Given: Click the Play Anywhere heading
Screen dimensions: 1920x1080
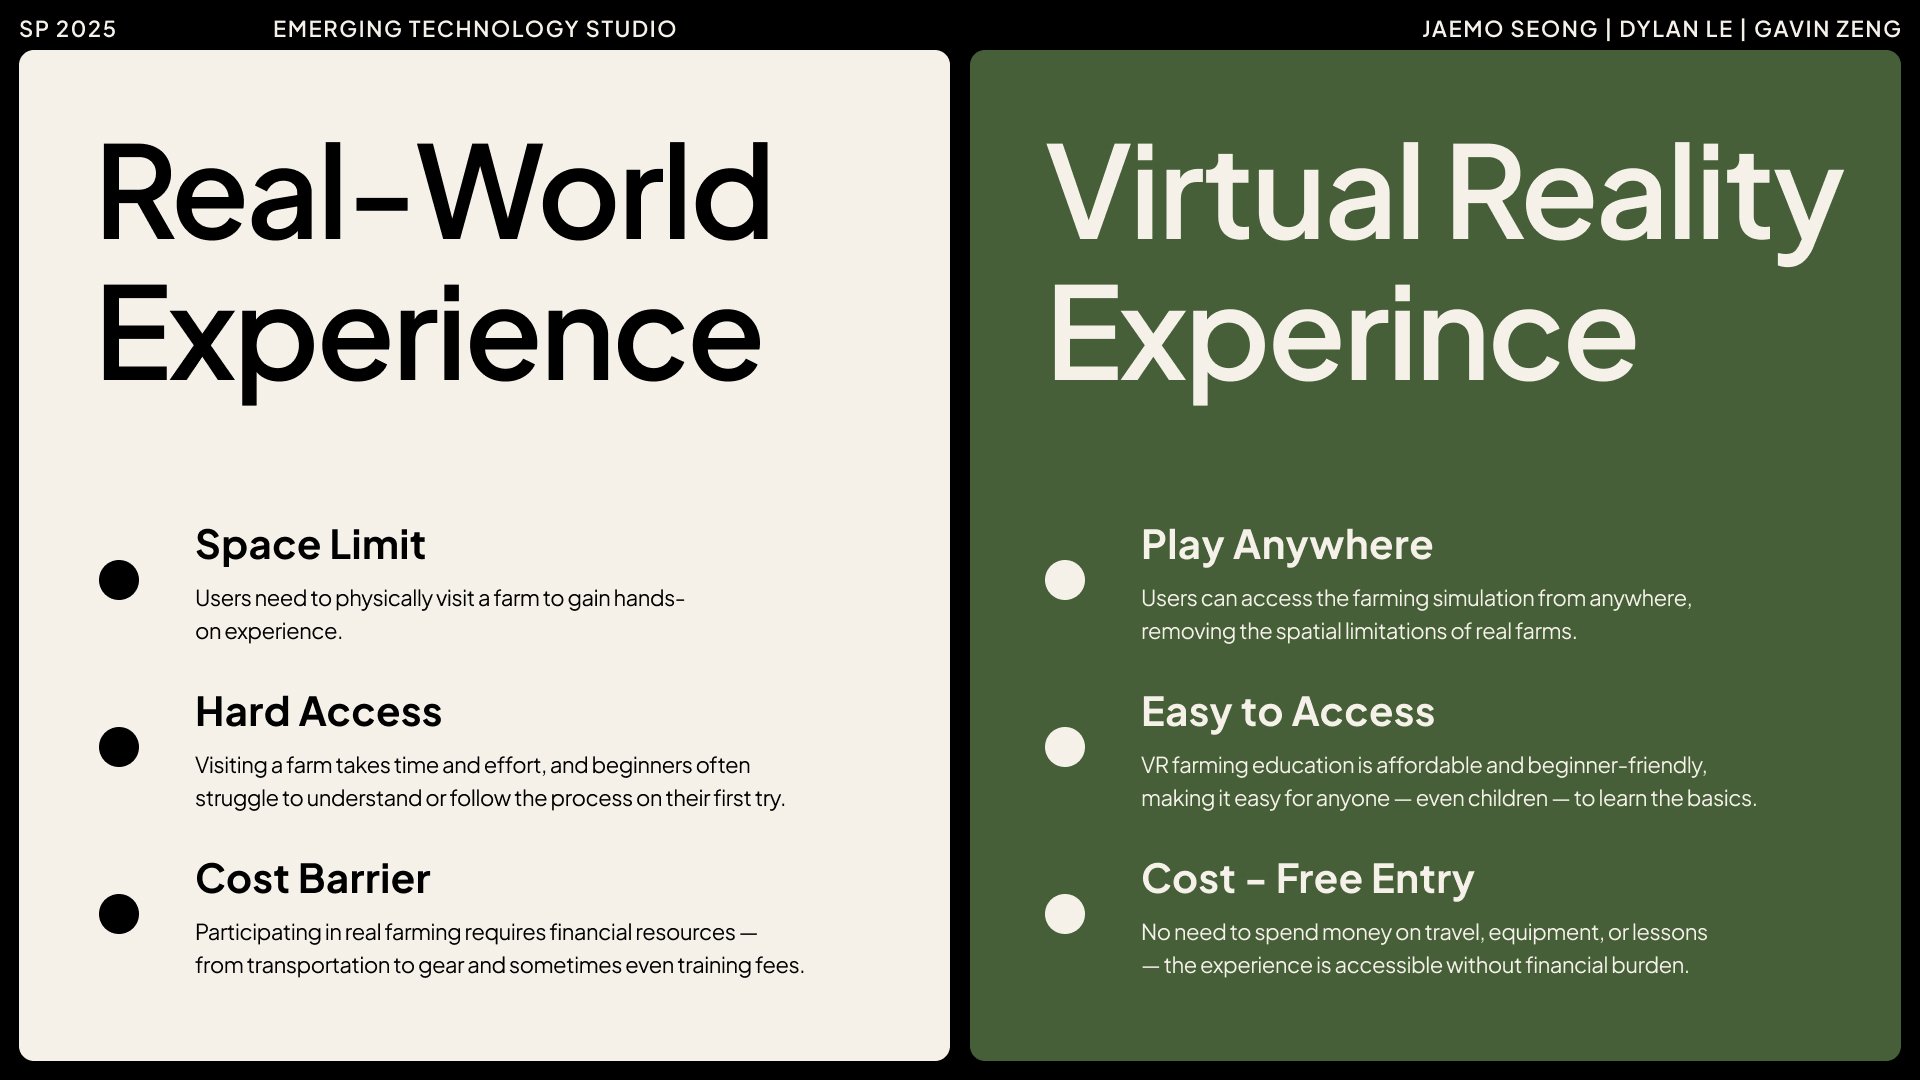Looking at the screenshot, I should point(1286,545).
